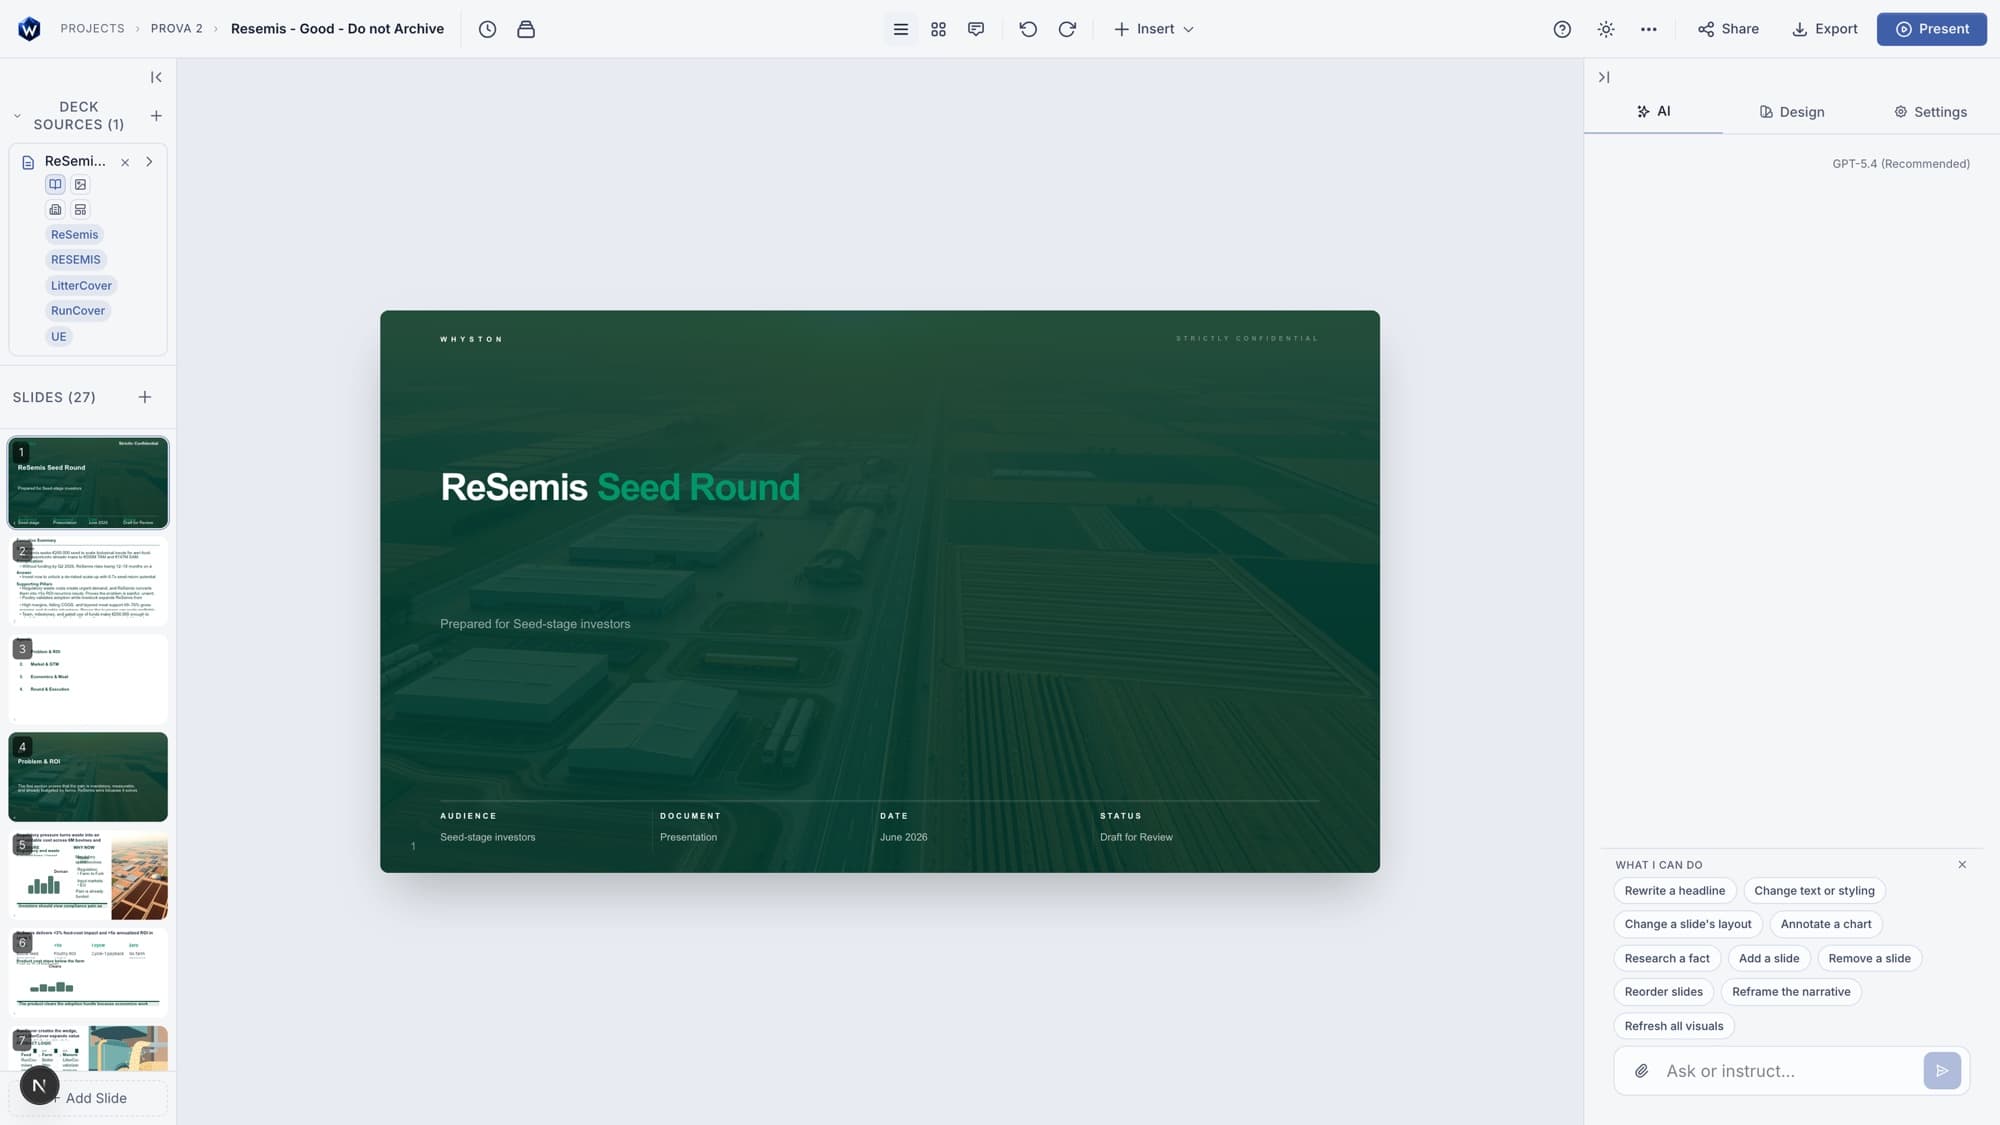Viewport: 2000px width, 1125px height.
Task: Go to PROVA 2 breadcrumb
Action: [x=176, y=29]
